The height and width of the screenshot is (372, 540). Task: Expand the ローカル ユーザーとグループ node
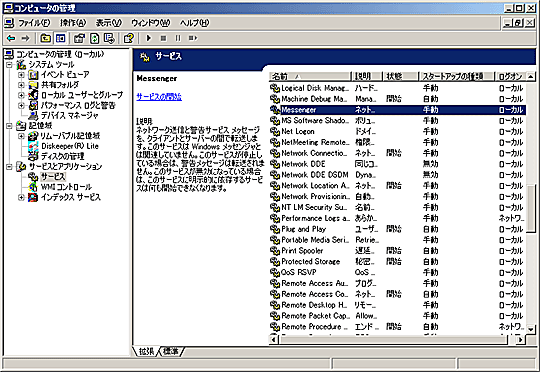tap(21, 95)
